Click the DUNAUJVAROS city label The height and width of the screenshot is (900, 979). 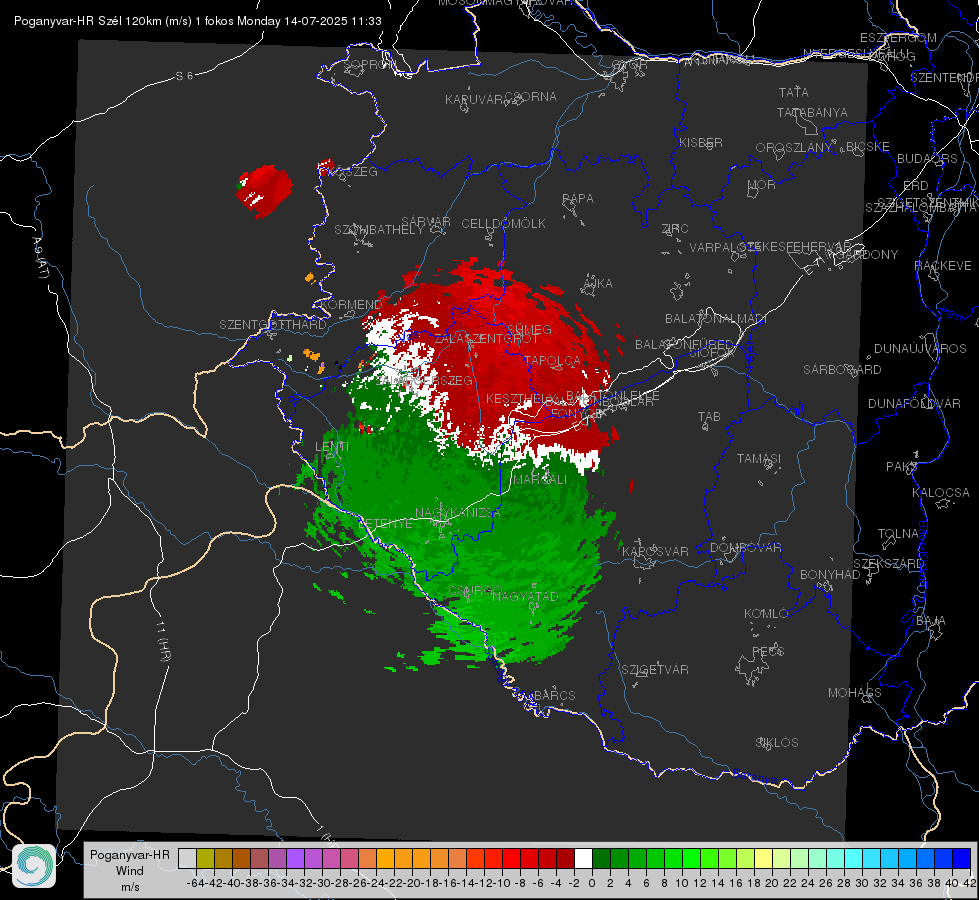(920, 349)
